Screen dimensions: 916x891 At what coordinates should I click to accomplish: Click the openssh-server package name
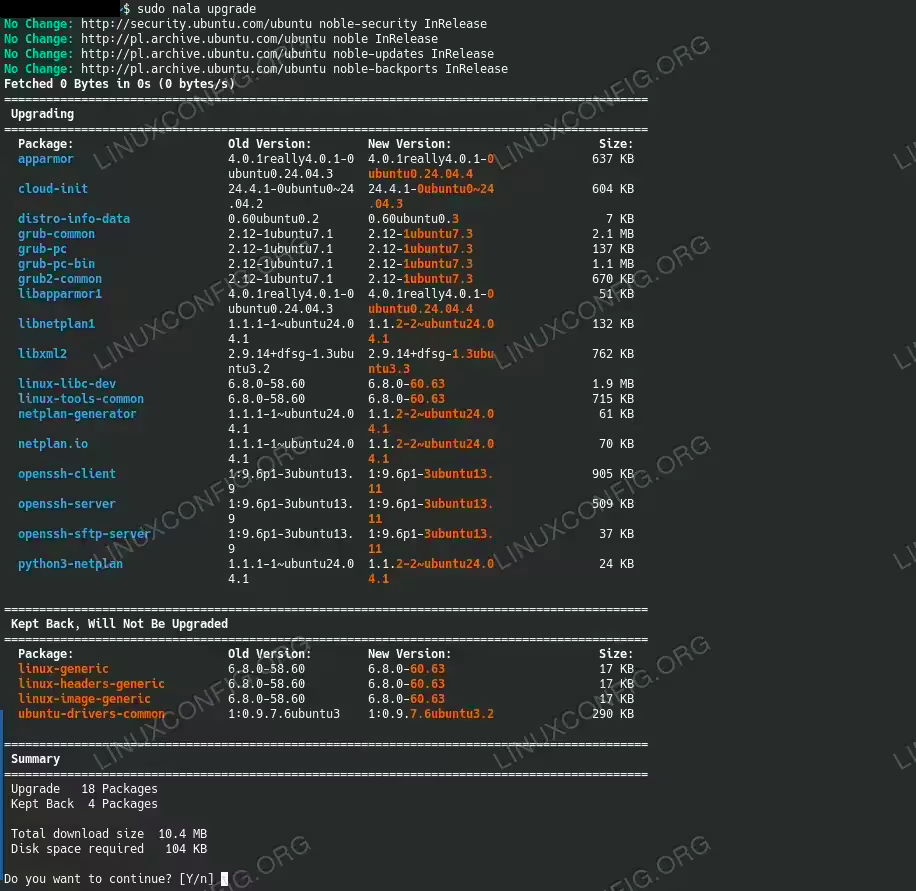coord(67,504)
